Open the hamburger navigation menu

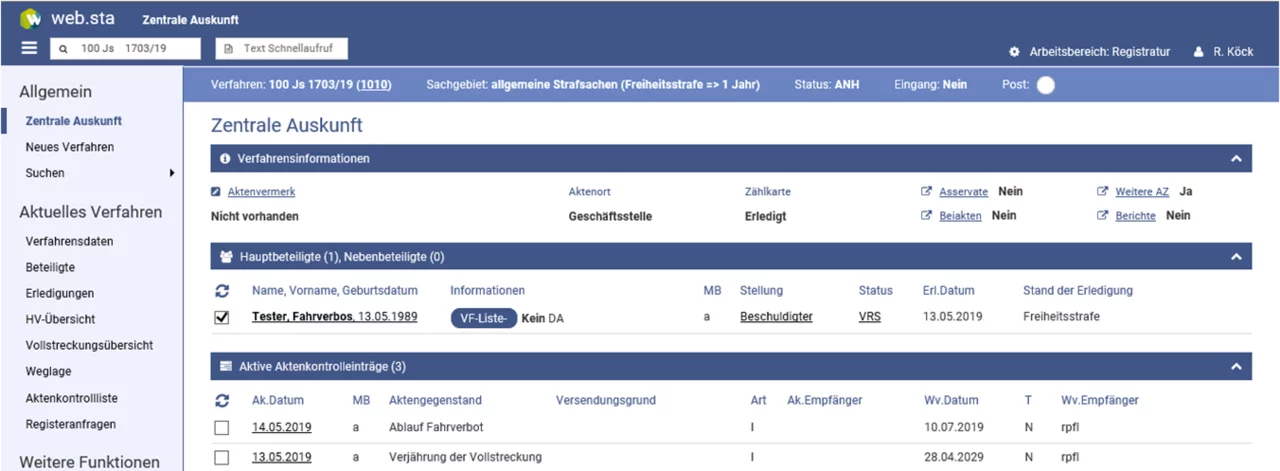click(x=29, y=48)
